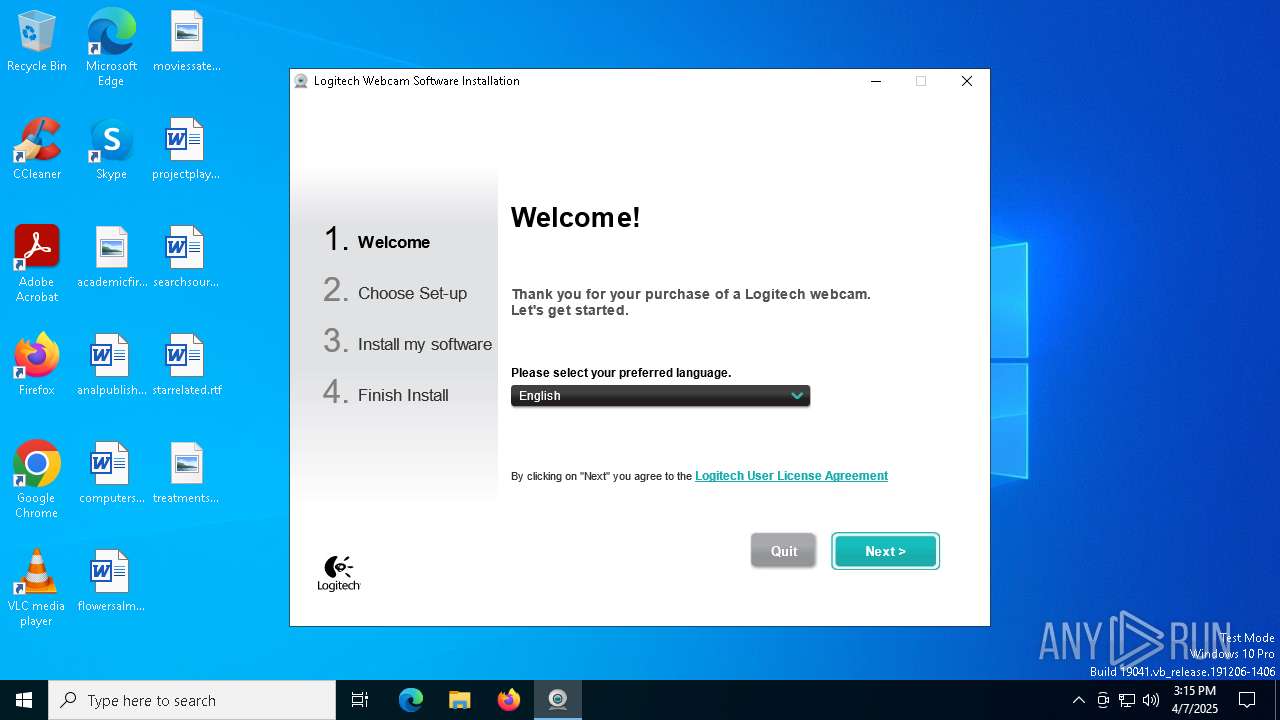The height and width of the screenshot is (720, 1280).
Task: Launch Microsoft Edge from desktop shortcut
Action: [x=111, y=47]
